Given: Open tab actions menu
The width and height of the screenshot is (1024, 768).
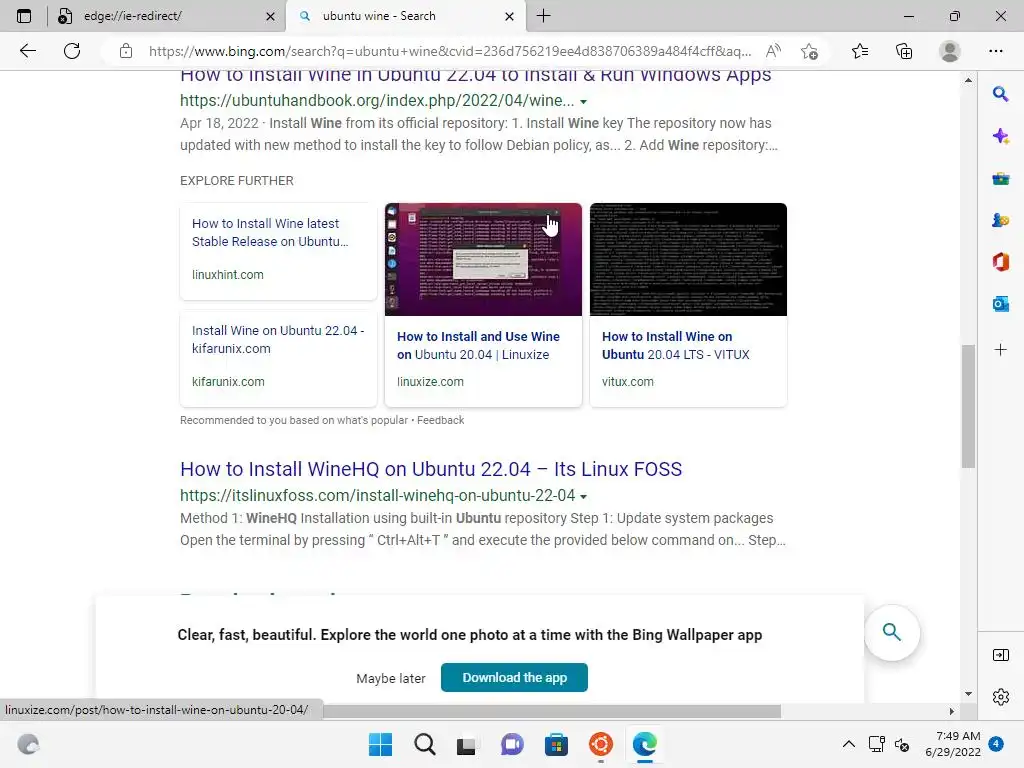Looking at the screenshot, I should pyautogui.click(x=24, y=16).
